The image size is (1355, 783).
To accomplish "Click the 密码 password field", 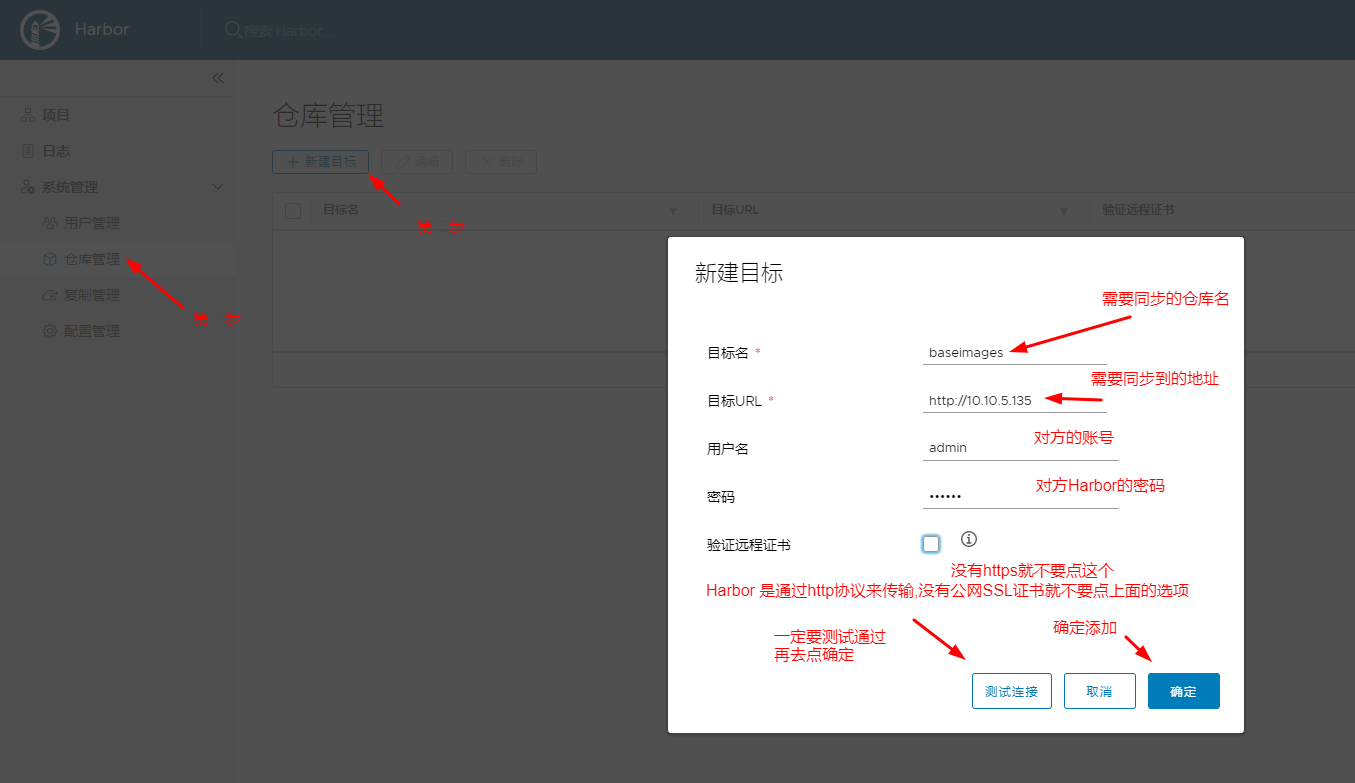I will (1020, 496).
